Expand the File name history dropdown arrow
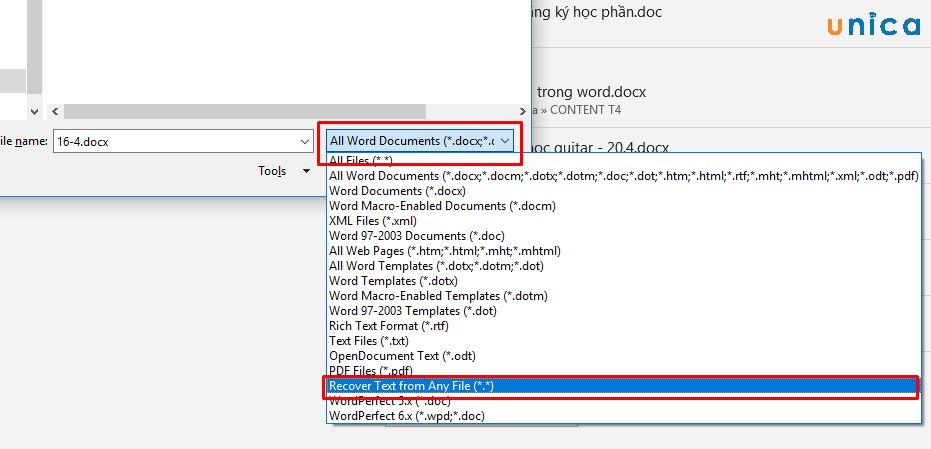Screen dimensions: 931x449 point(305,142)
